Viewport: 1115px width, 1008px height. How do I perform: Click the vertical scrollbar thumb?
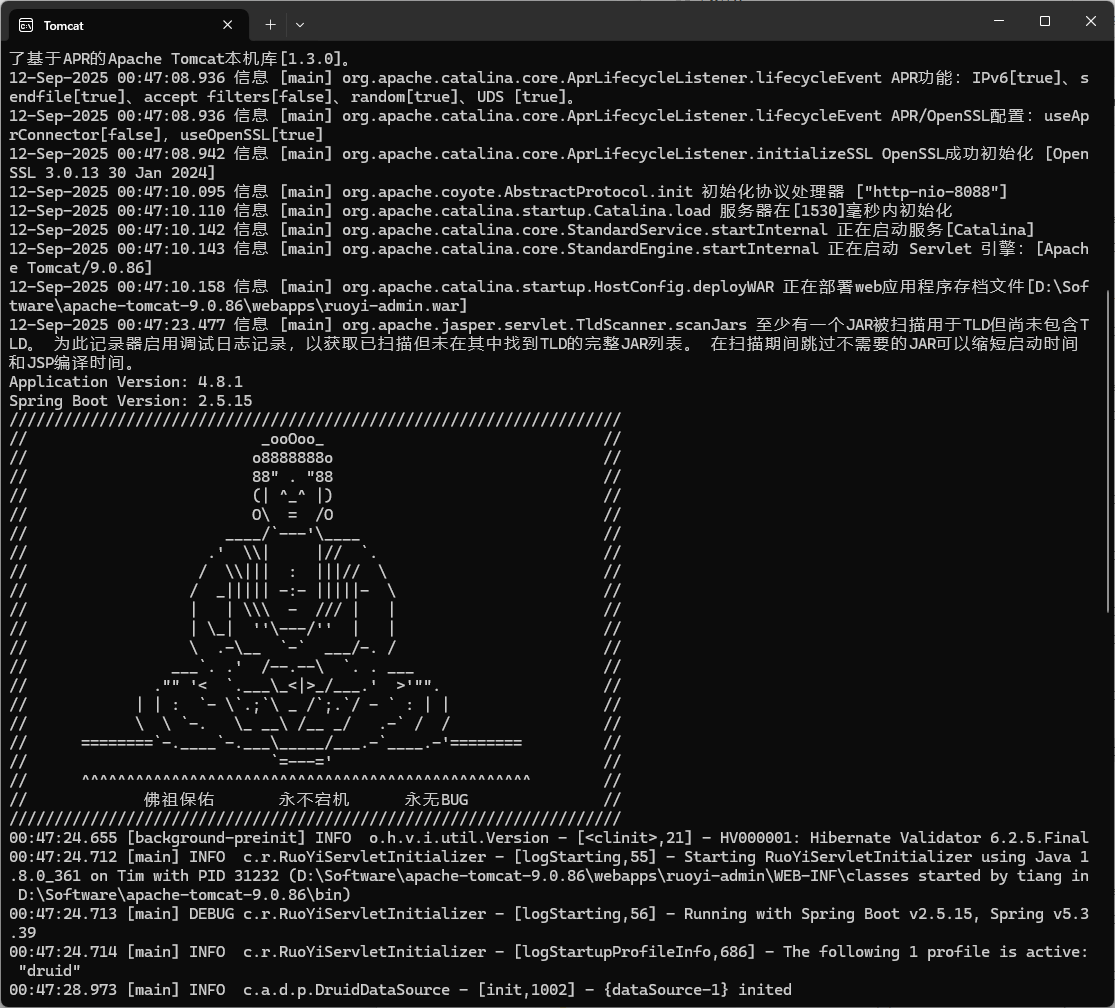[1109, 451]
